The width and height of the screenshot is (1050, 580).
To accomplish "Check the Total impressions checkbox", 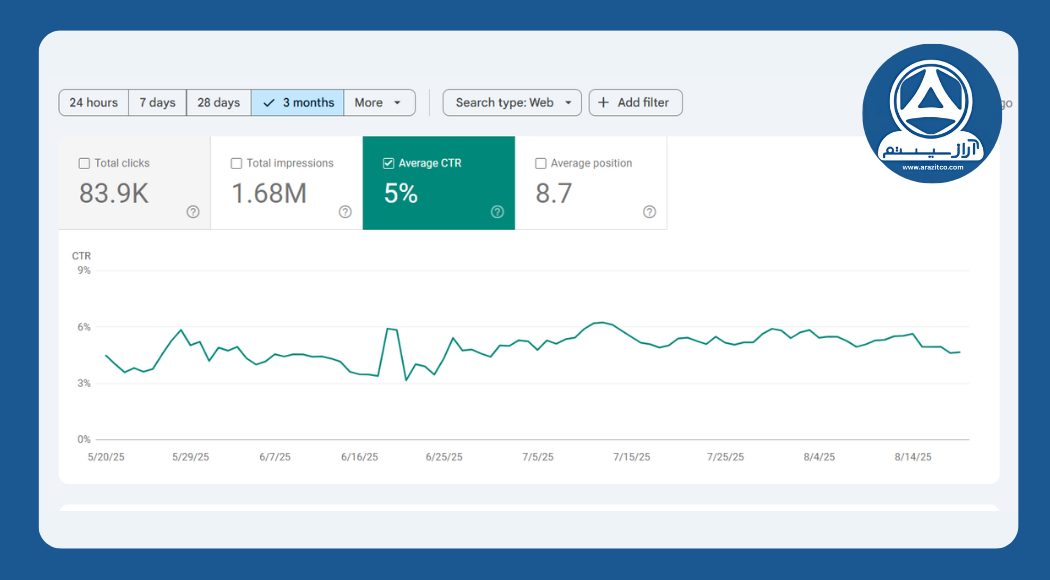I will coord(237,163).
